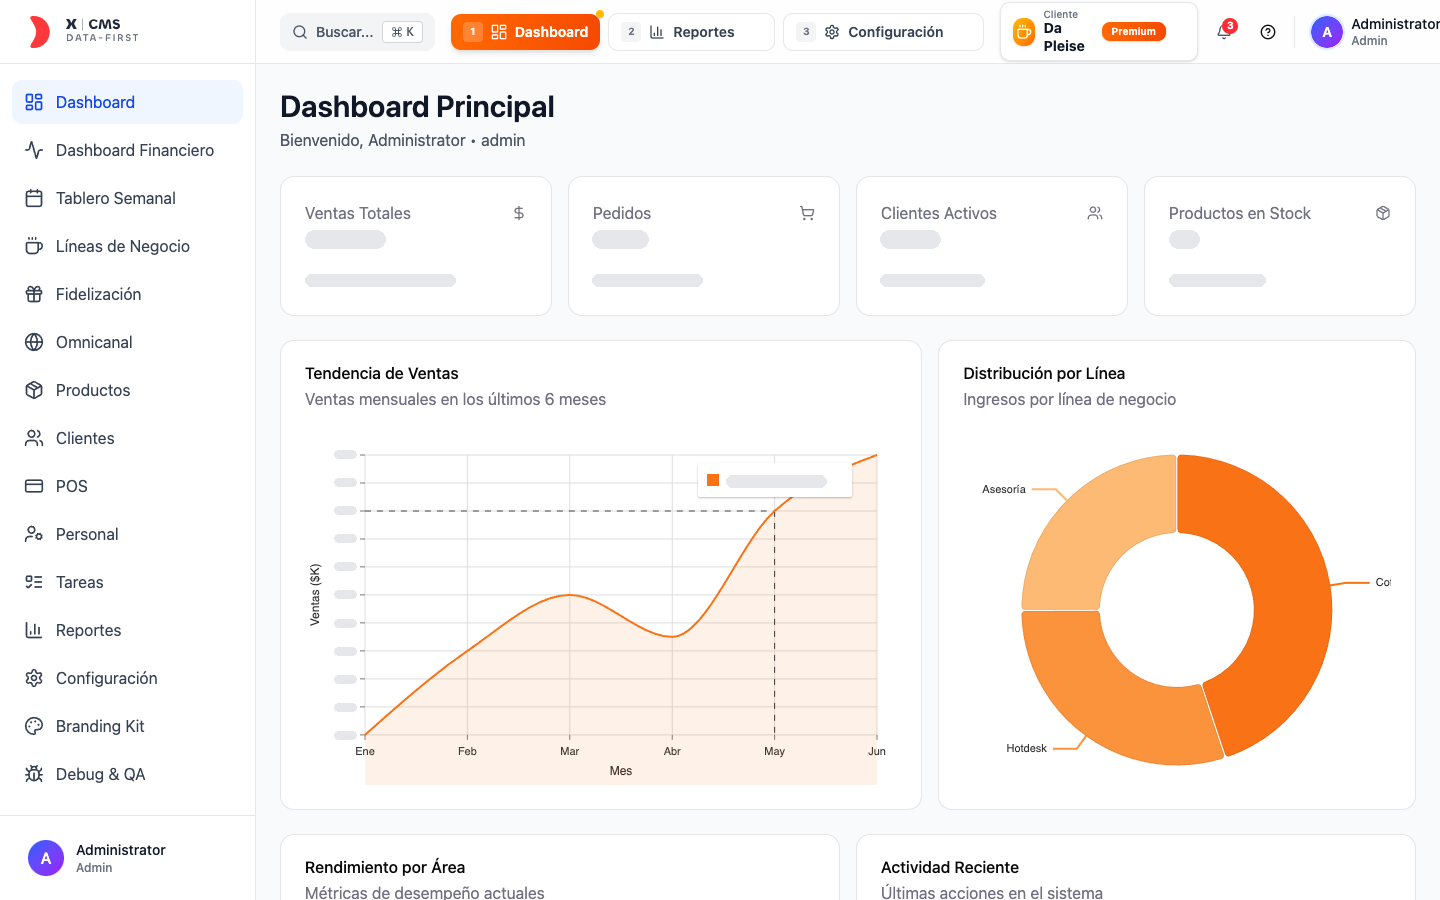
Task: Go to Dashboard Financiero page
Action: pos(127,150)
